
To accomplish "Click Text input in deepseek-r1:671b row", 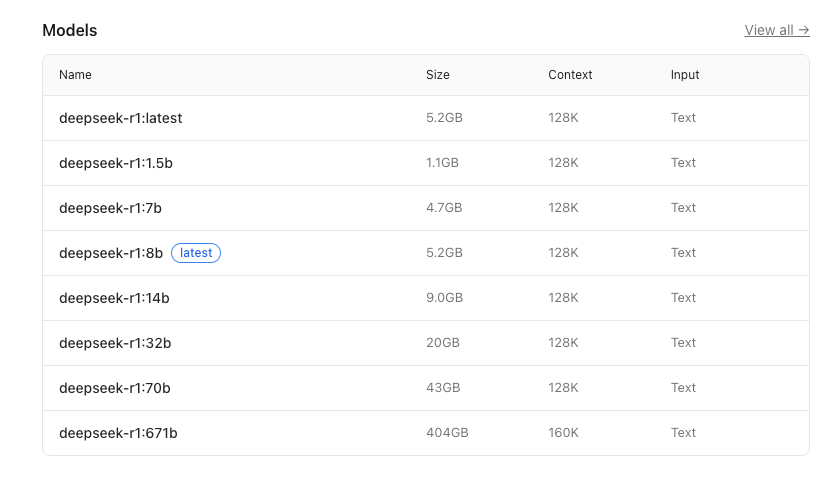I will pyautogui.click(x=683, y=433).
